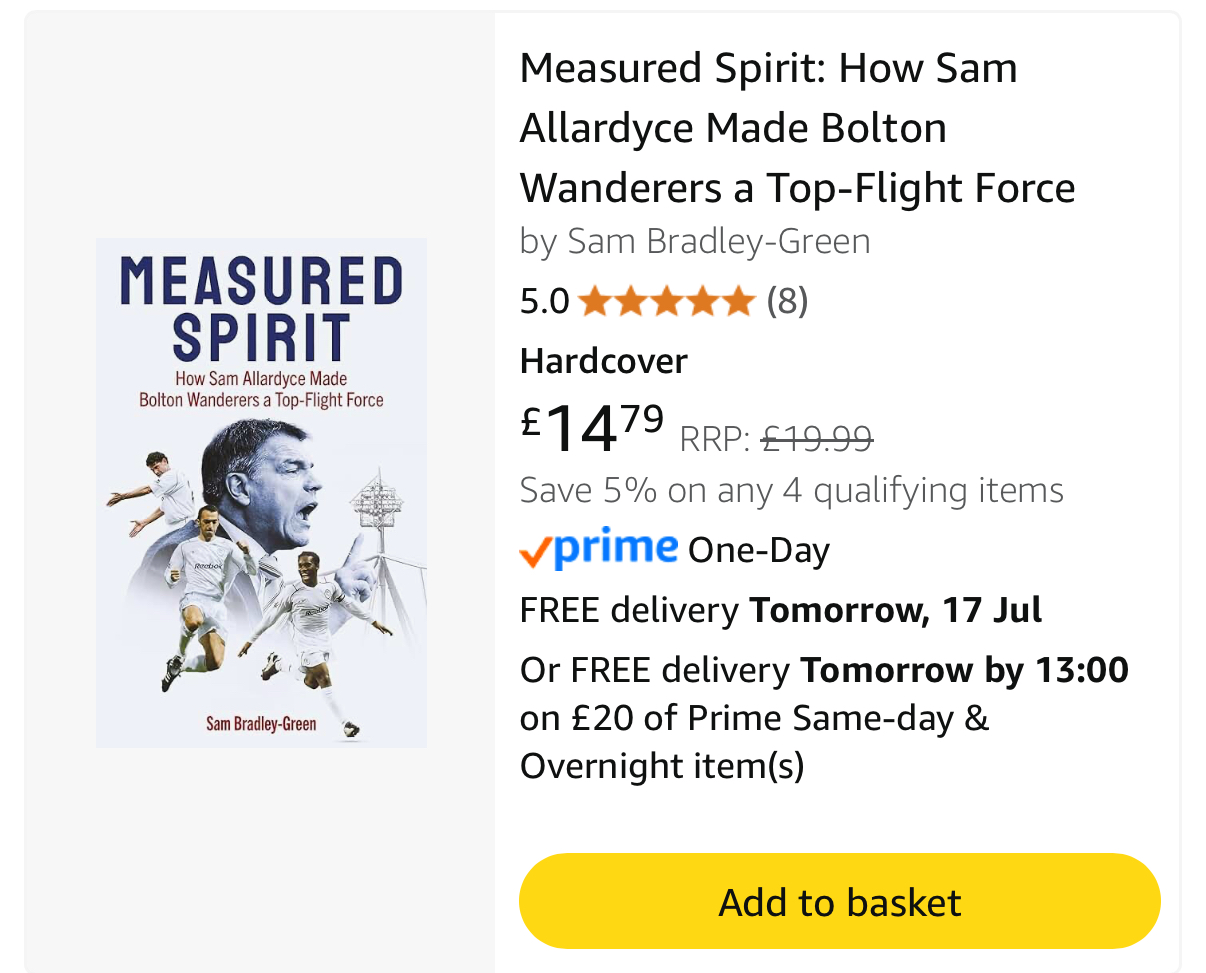Click the struck-through RRP £19.99
Screen dimensions: 1206x973
point(817,438)
